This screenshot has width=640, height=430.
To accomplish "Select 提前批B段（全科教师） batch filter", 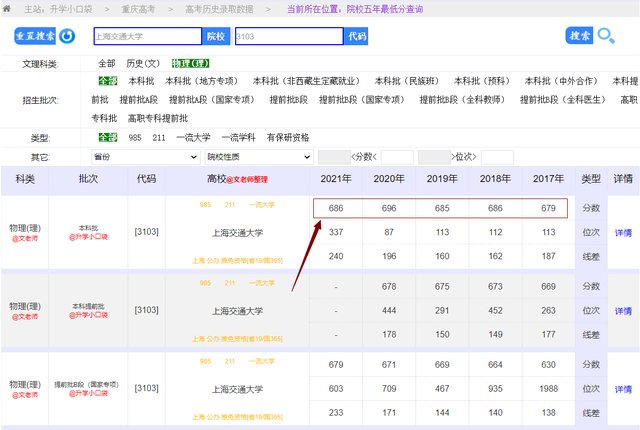I will [x=463, y=100].
